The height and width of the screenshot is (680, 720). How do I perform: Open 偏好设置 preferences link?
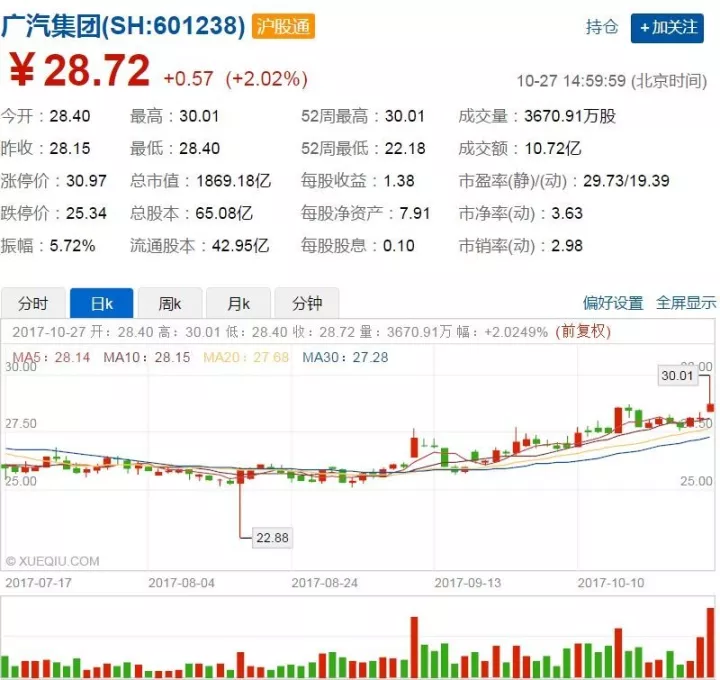tap(613, 303)
